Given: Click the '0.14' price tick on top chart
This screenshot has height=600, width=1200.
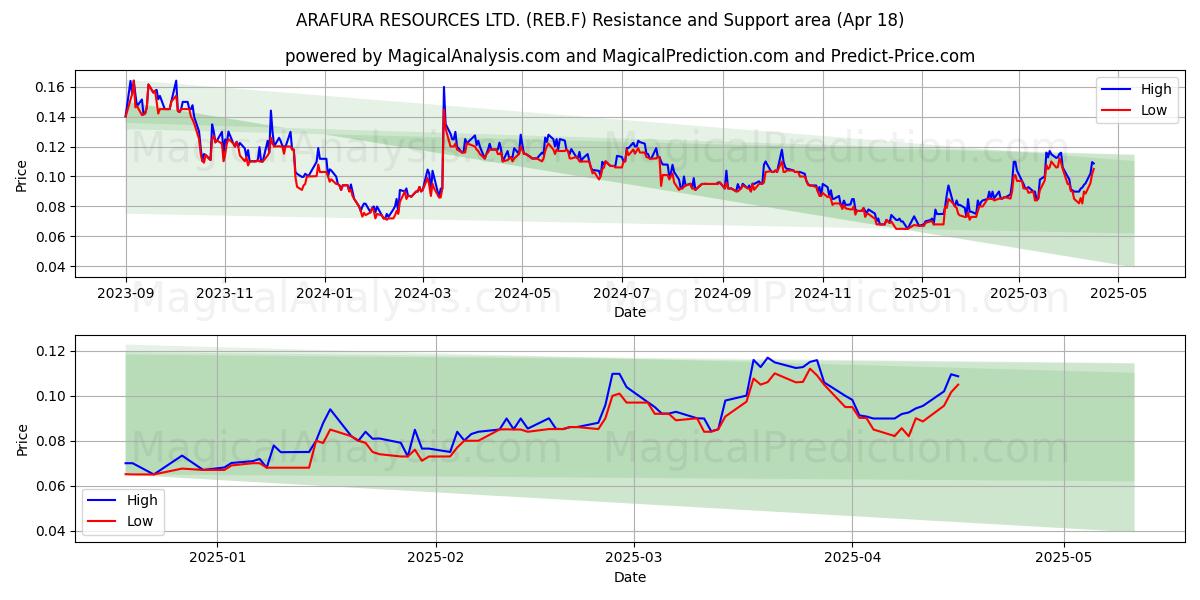Looking at the screenshot, I should (x=50, y=117).
